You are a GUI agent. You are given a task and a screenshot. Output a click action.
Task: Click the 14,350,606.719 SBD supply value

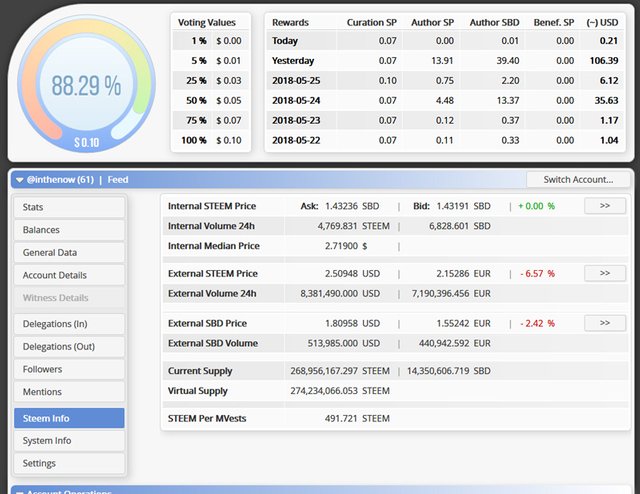pyautogui.click(x=449, y=371)
